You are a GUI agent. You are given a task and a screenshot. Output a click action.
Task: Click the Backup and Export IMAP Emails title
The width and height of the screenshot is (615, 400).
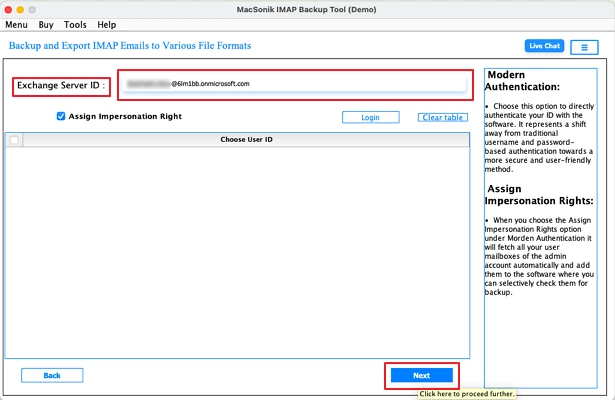tap(130, 45)
